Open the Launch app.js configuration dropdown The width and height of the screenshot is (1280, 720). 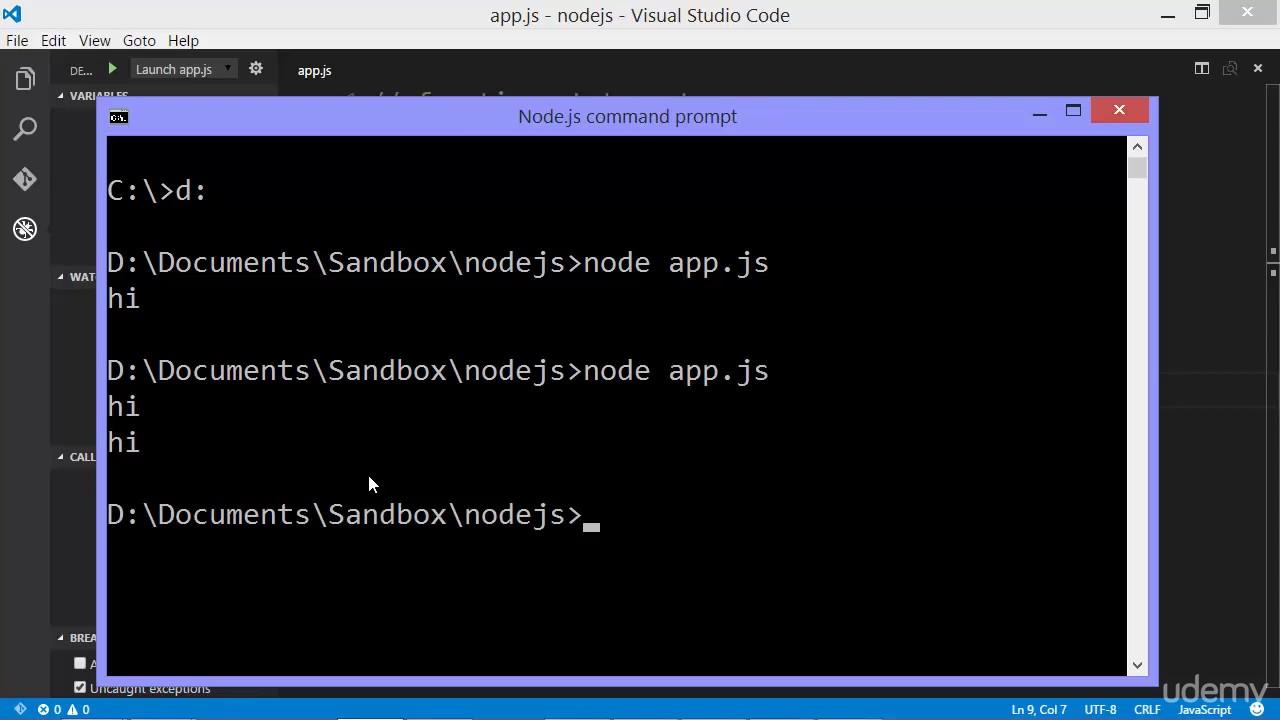pos(185,69)
